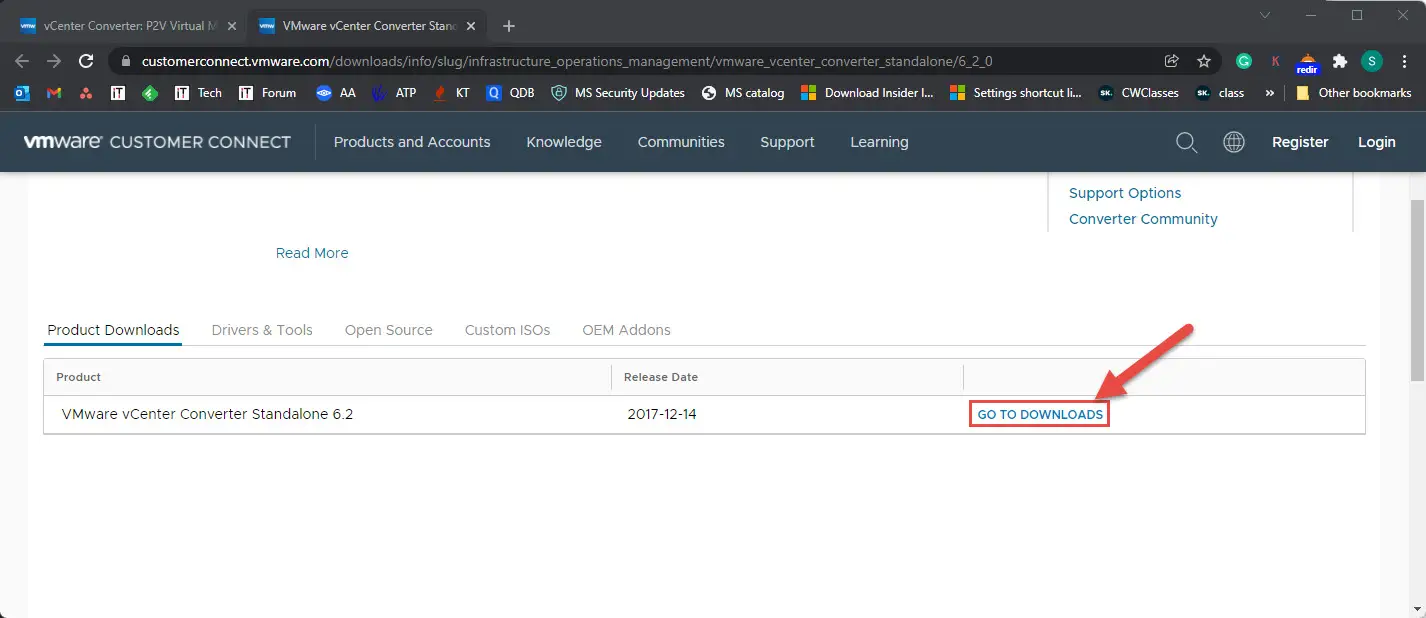
Task: Open the Converter Community link
Action: [x=1143, y=219]
